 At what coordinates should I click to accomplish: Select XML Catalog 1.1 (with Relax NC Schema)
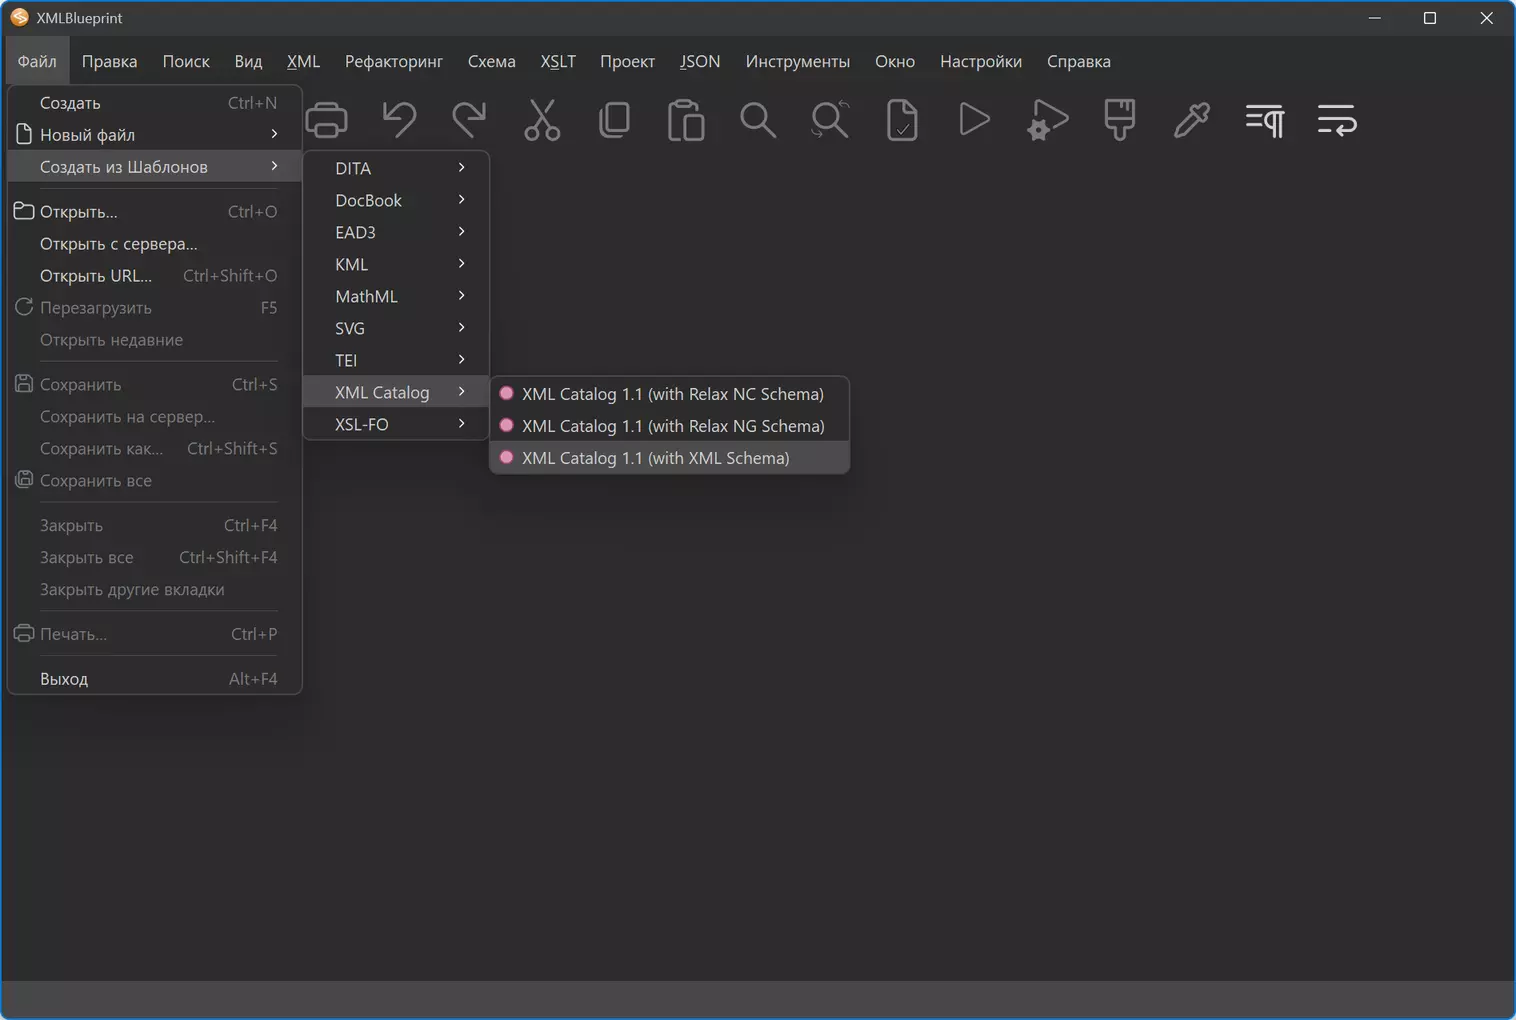pos(670,394)
